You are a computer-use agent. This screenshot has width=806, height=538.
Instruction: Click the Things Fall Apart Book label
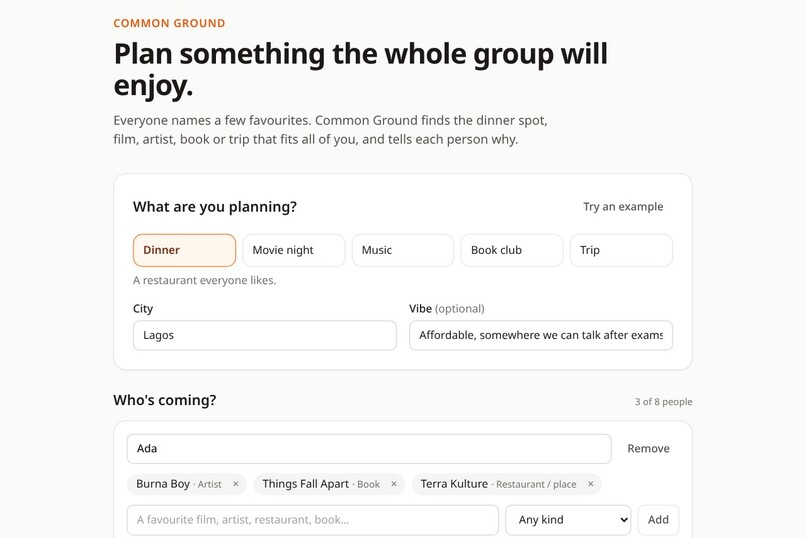click(x=321, y=484)
